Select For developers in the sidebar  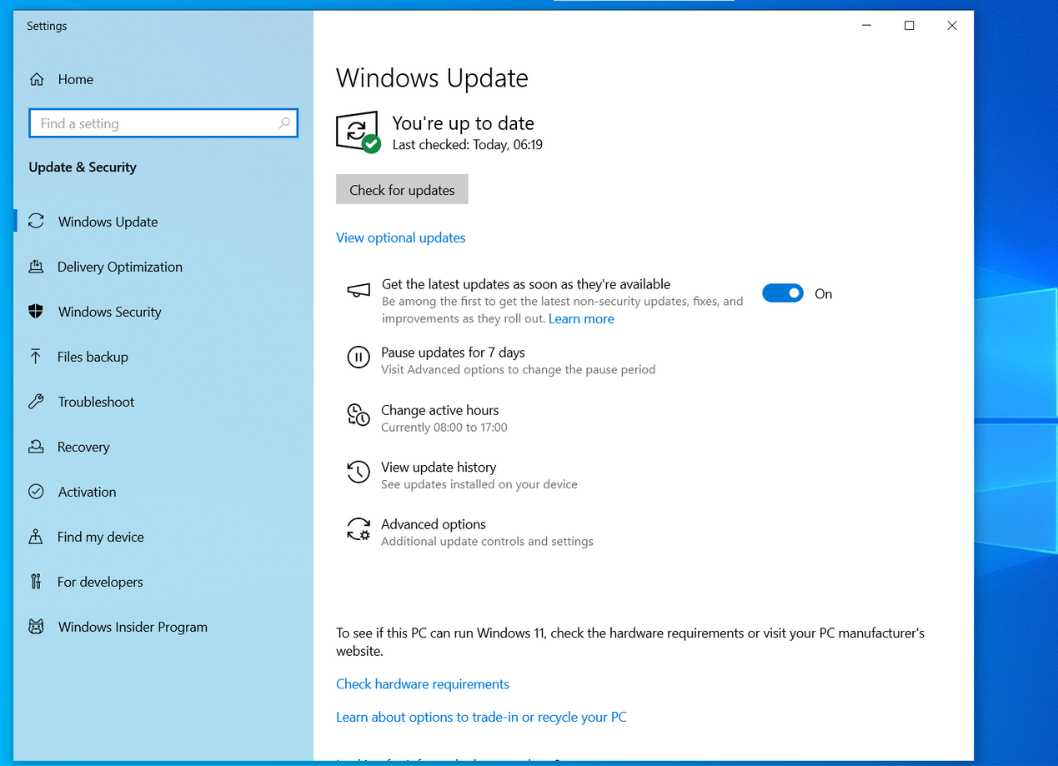tap(100, 582)
